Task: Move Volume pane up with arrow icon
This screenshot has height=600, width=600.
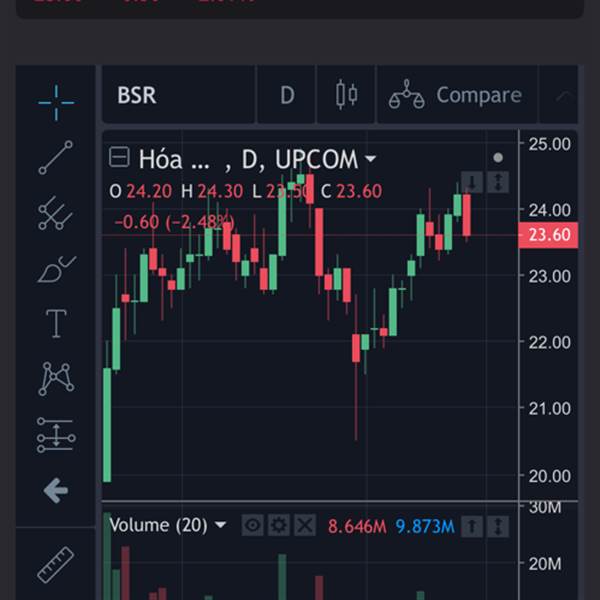Action: click(472, 527)
